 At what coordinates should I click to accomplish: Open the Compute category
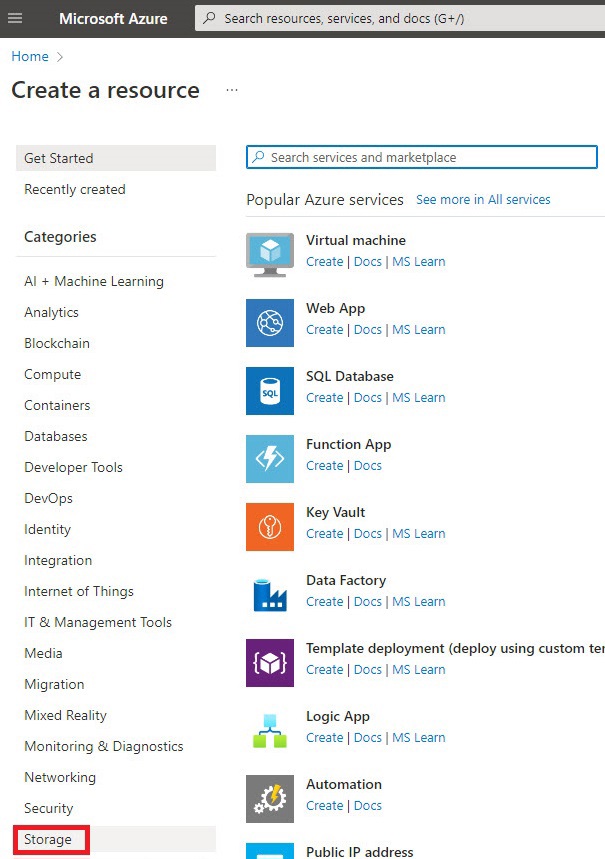(x=53, y=374)
